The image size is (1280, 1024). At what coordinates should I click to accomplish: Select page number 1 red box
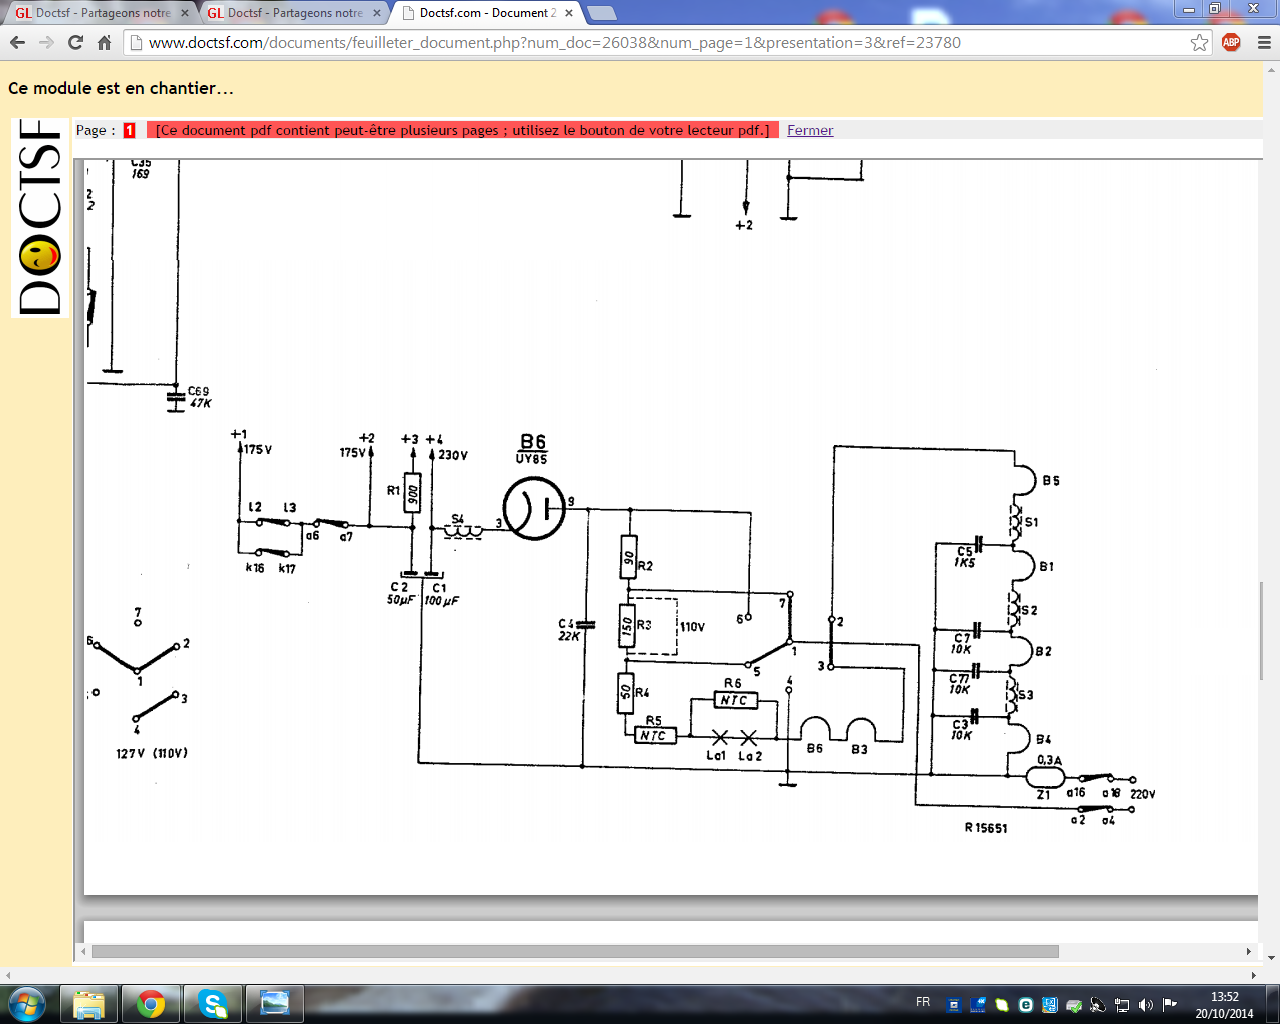pos(130,130)
